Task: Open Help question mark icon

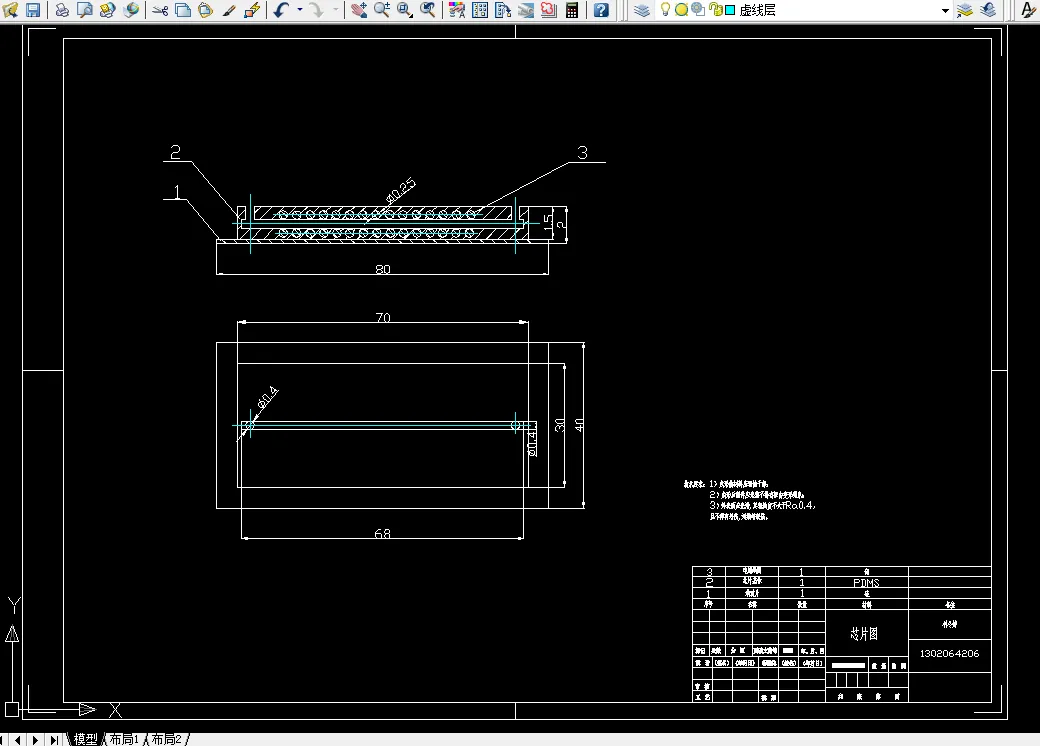Action: (x=601, y=9)
